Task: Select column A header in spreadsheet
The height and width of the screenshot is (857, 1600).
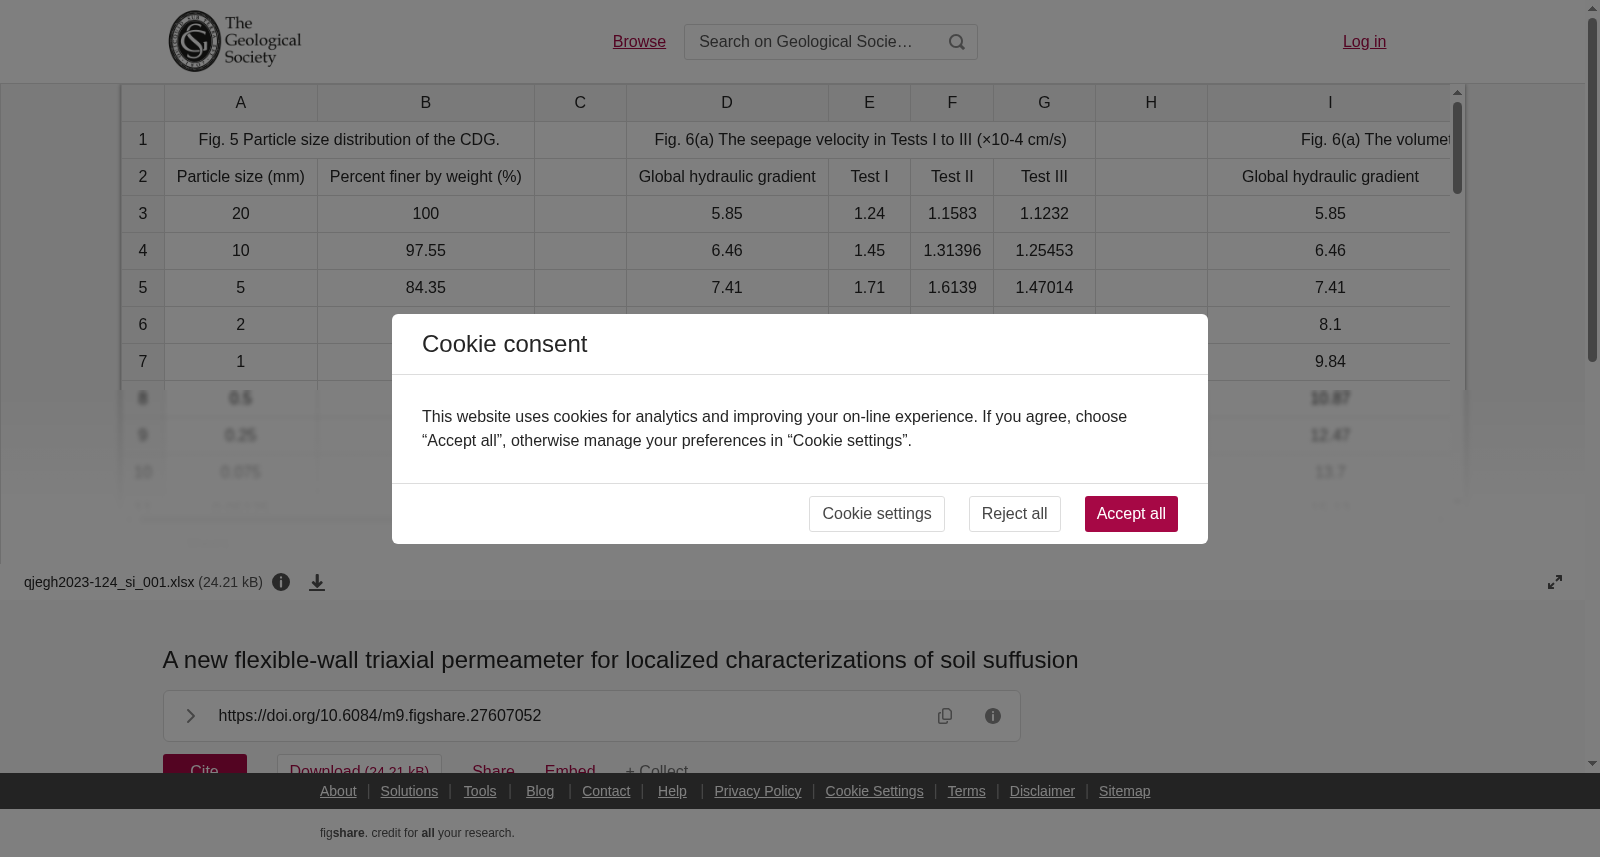Action: coord(241,103)
